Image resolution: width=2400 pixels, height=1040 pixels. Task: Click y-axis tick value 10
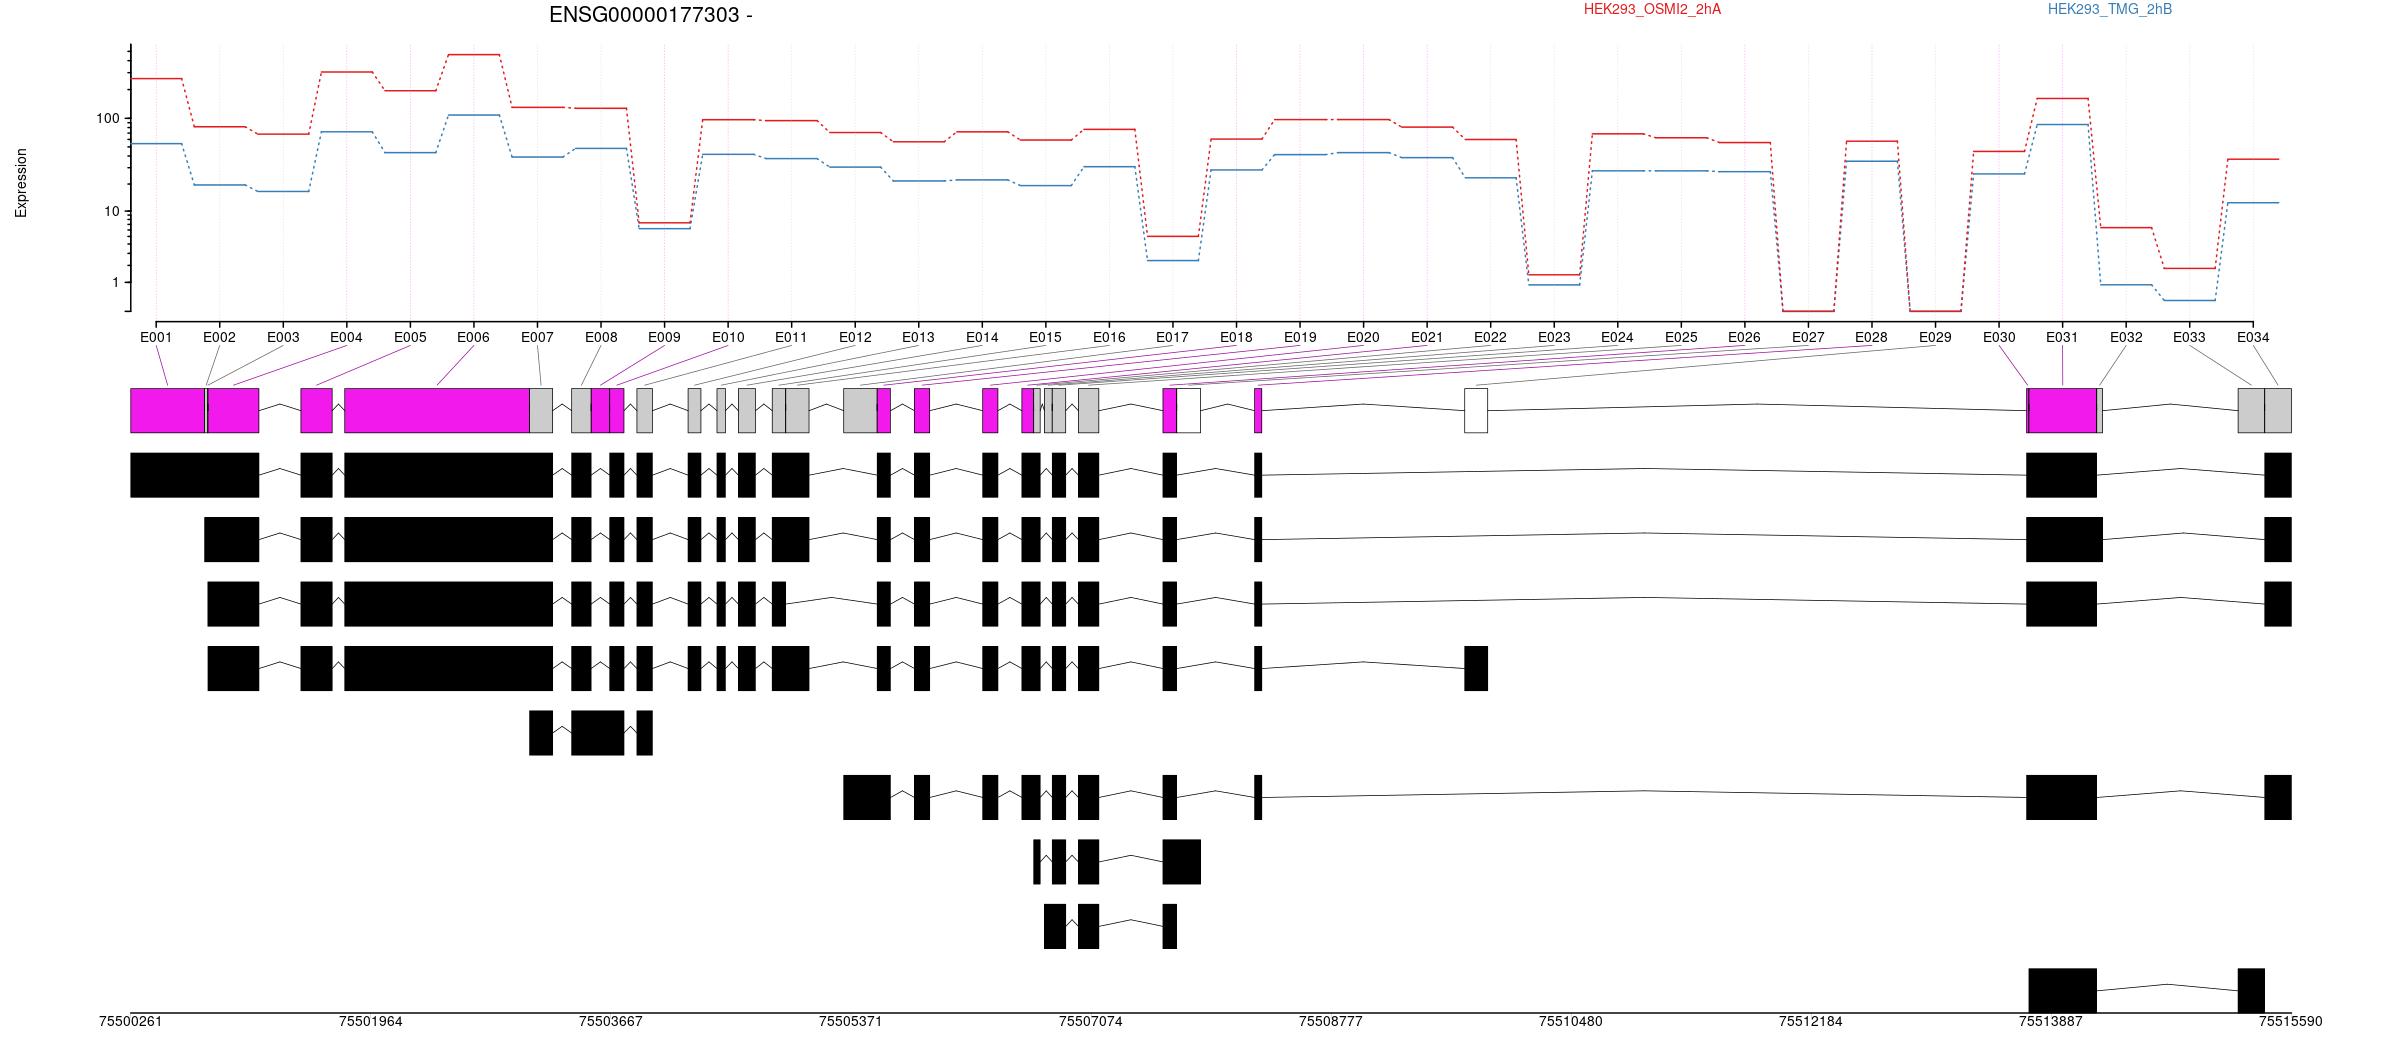click(x=112, y=211)
